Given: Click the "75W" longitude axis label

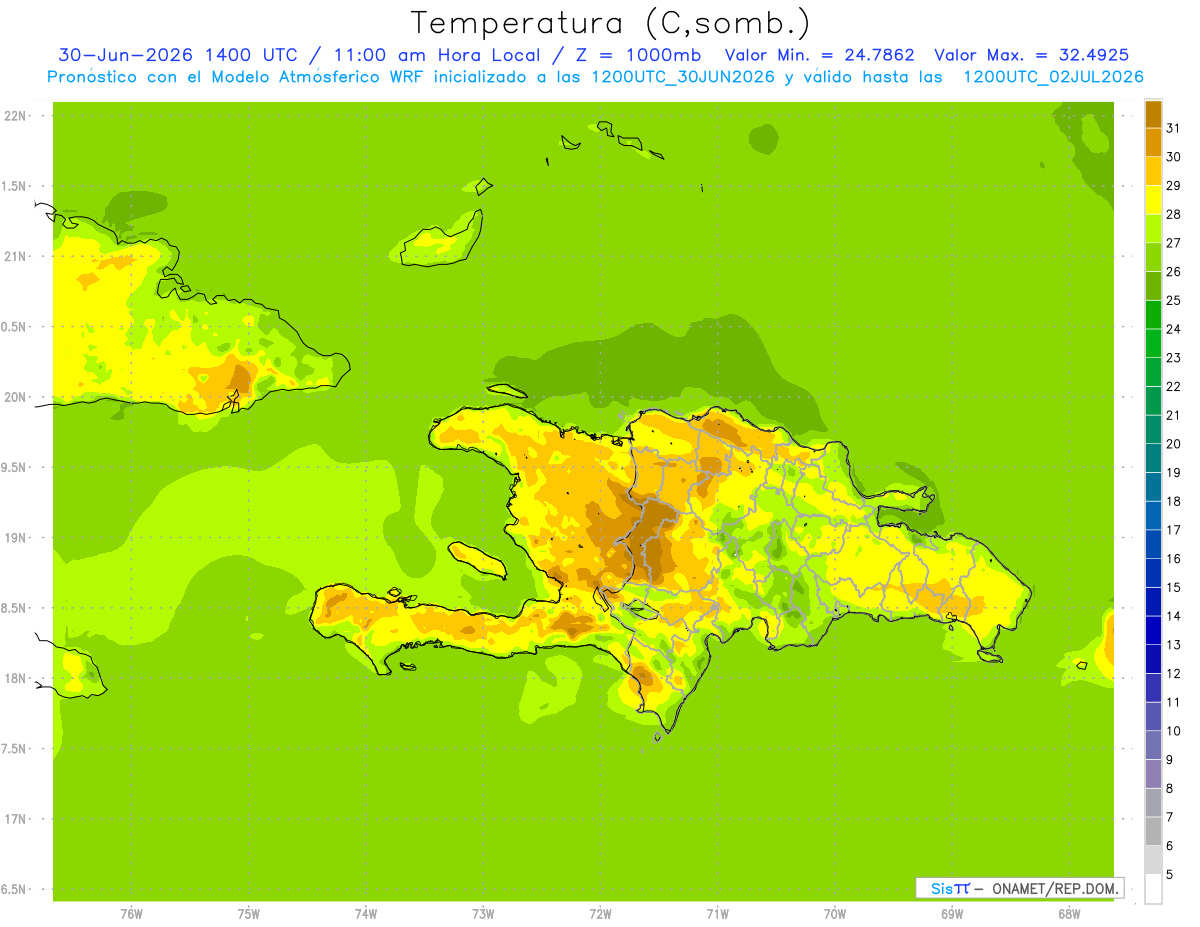Looking at the screenshot, I should (x=249, y=914).
